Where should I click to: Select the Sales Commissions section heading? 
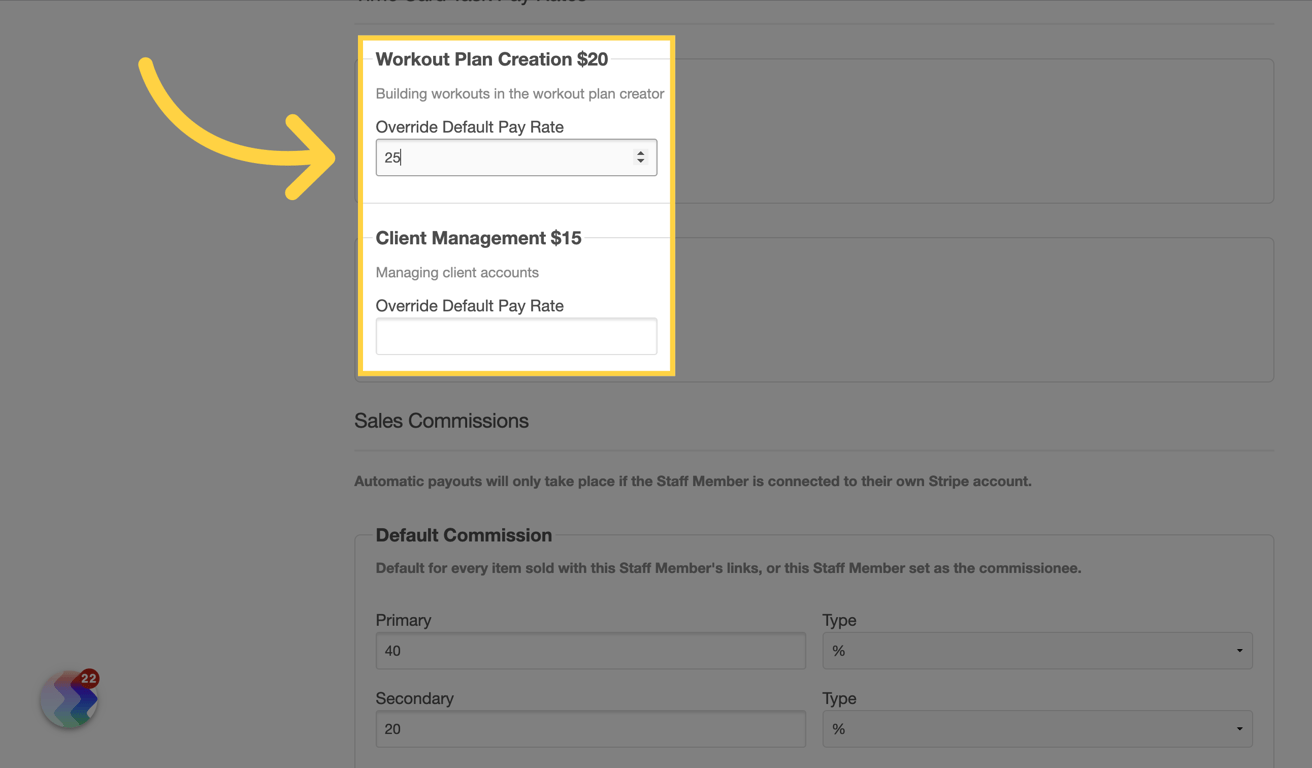pos(441,420)
